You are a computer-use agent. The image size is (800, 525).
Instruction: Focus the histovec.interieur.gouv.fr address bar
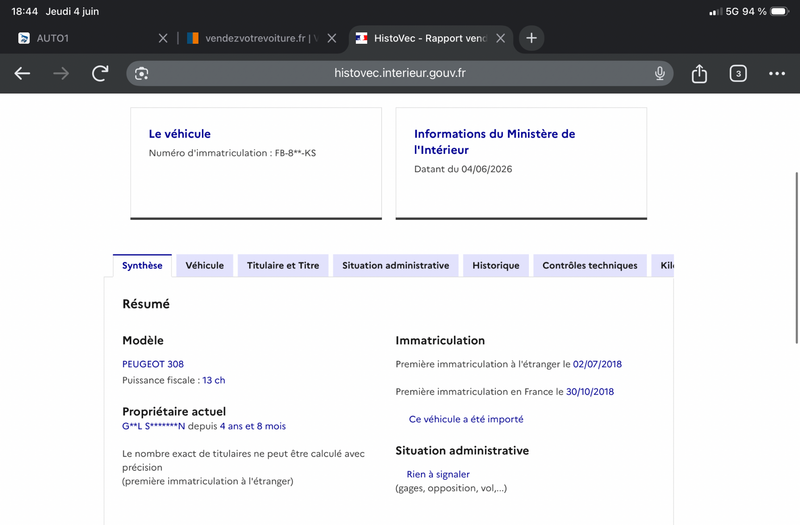coord(399,73)
